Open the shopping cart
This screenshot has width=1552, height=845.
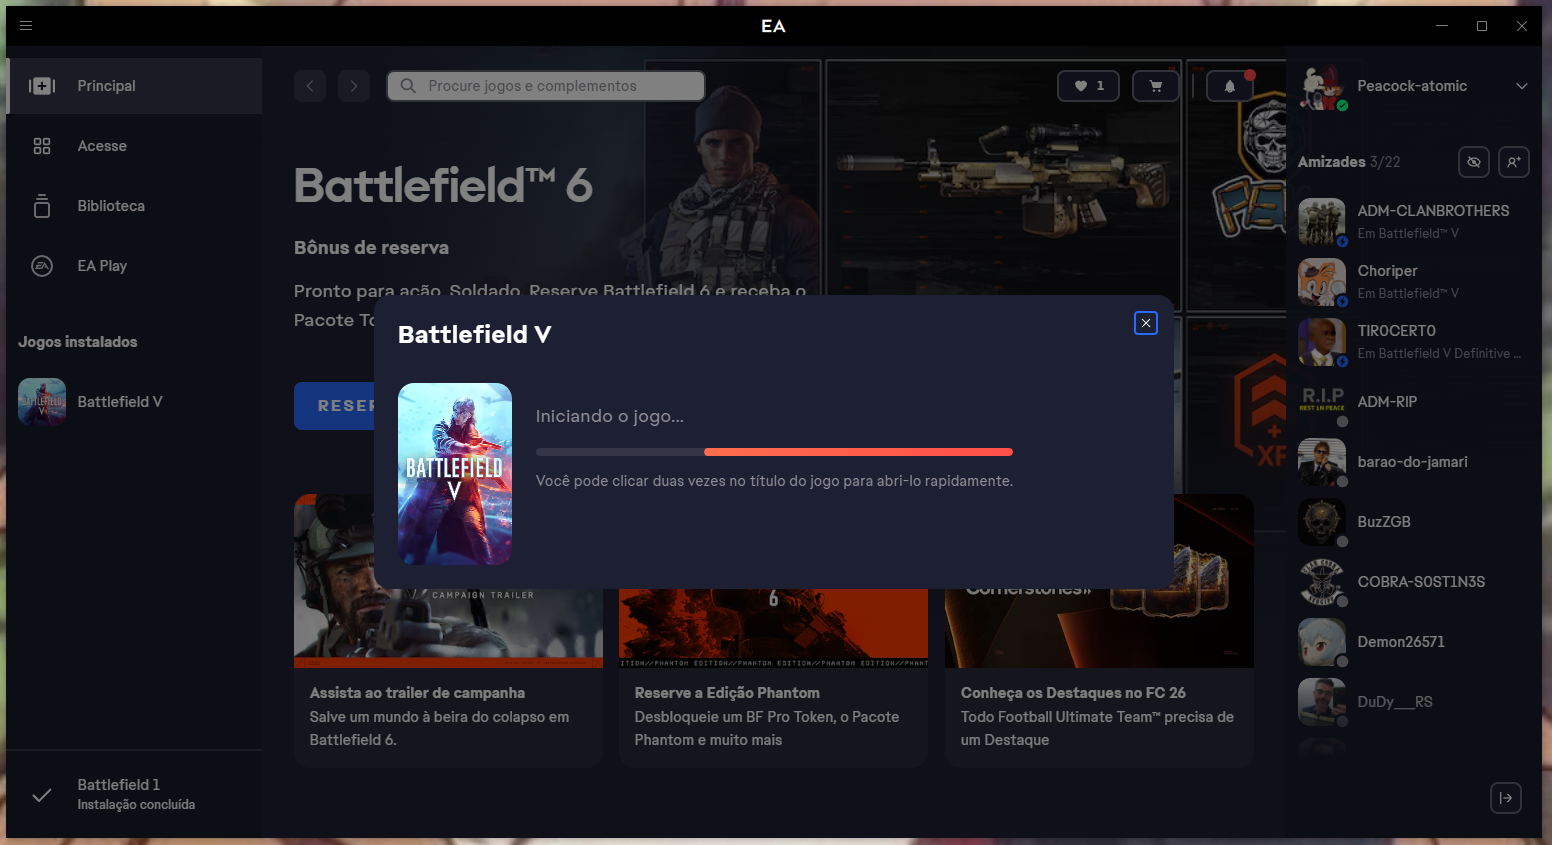pos(1155,86)
